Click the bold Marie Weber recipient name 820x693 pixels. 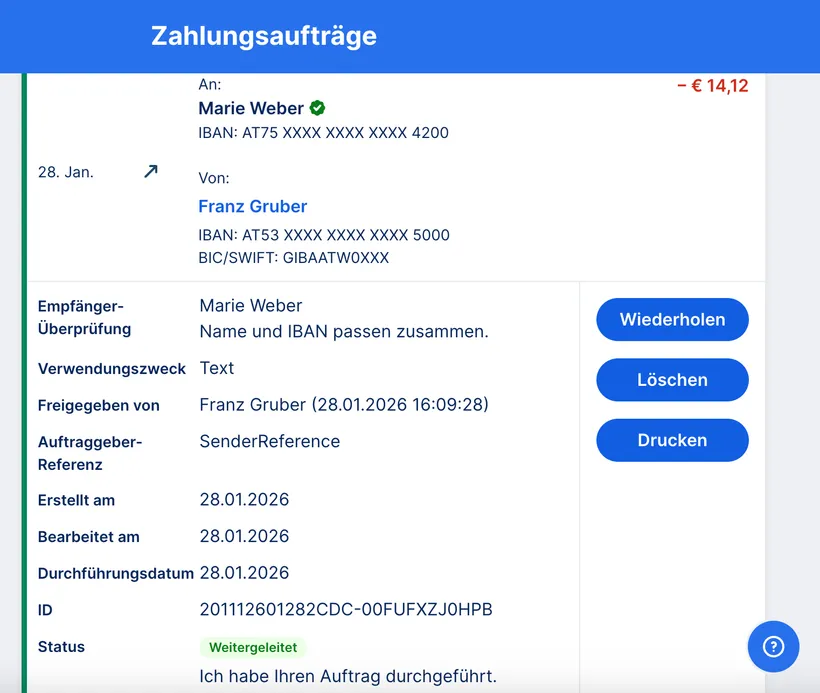tap(251, 108)
